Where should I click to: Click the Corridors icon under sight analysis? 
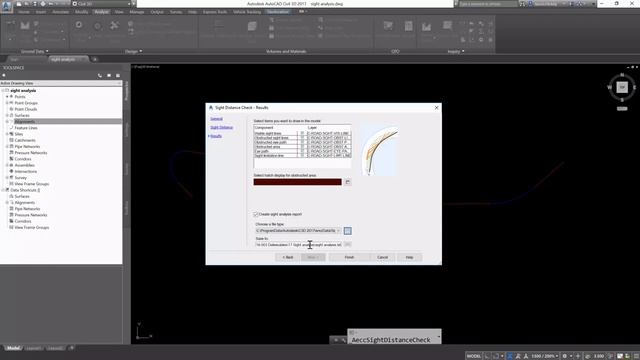pos(11,159)
